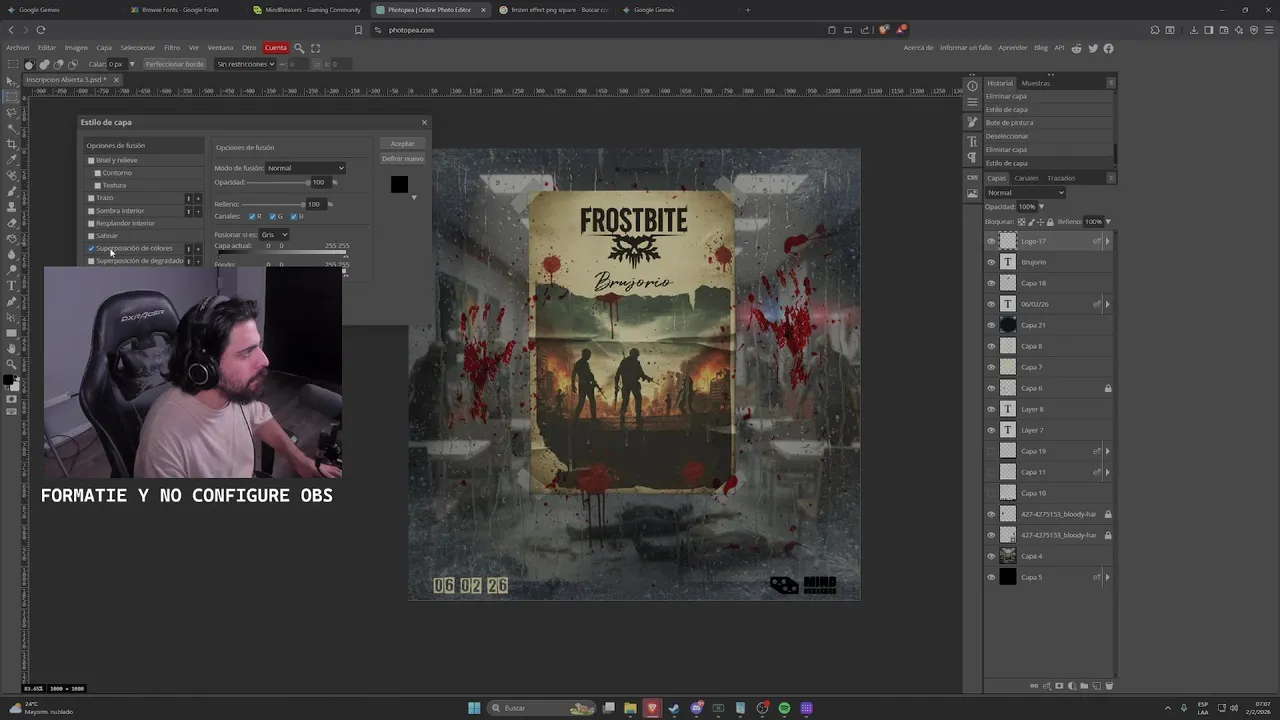
Task: Click the red Cuenta button
Action: pyautogui.click(x=276, y=48)
